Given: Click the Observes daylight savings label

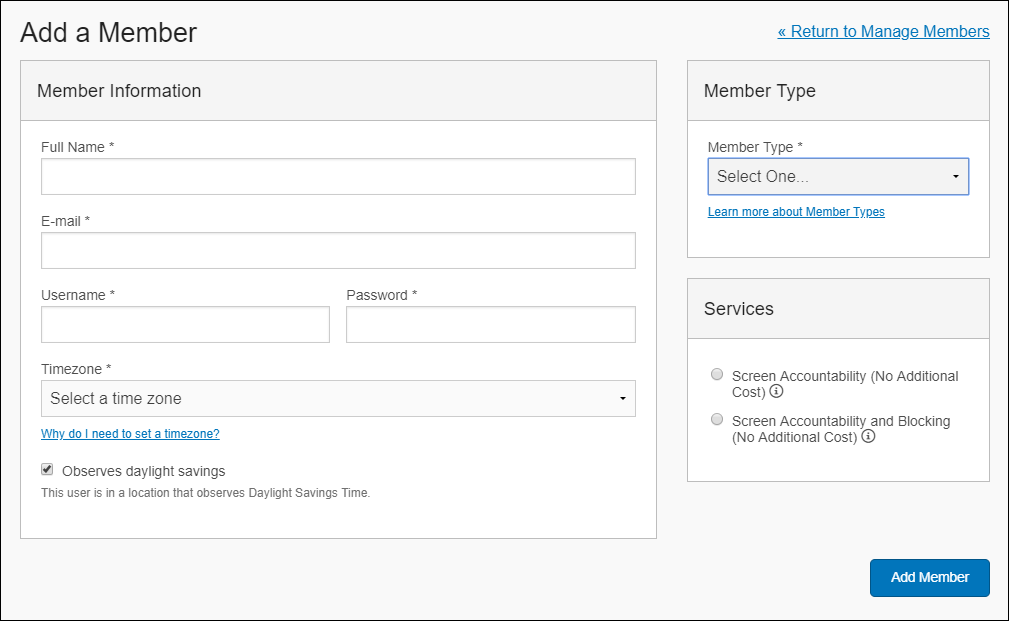Looking at the screenshot, I should click(x=143, y=471).
